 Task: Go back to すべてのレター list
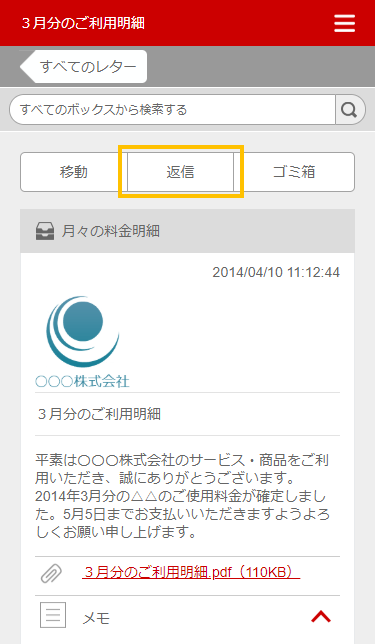pyautogui.click(x=83, y=67)
